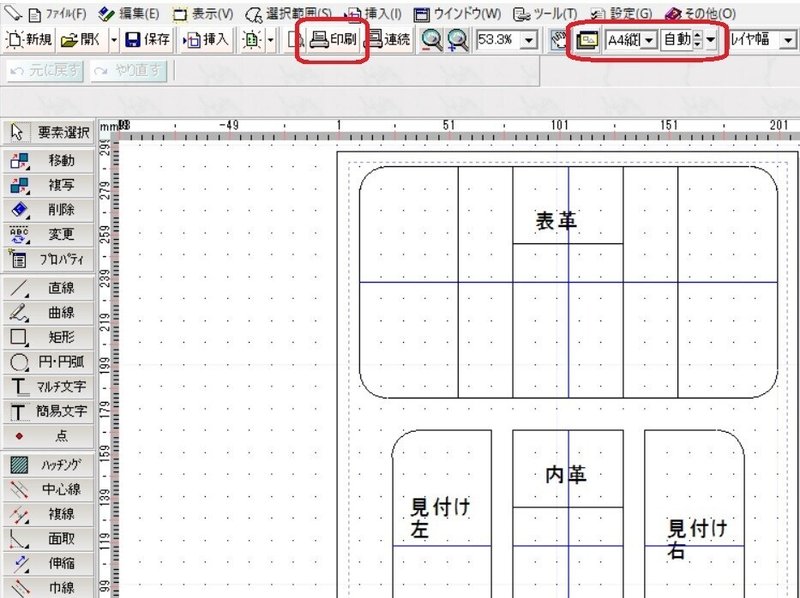Click the zoom in magnifier icon
800x598 pixels.
(x=458, y=40)
